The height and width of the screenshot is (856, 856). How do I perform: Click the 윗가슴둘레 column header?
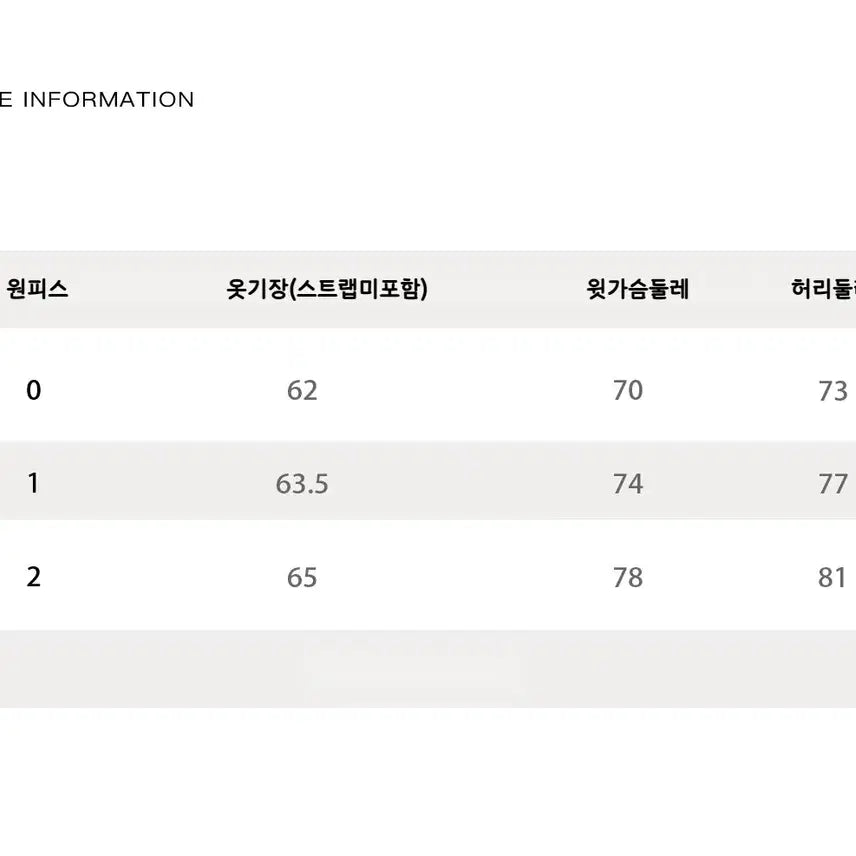(x=637, y=289)
